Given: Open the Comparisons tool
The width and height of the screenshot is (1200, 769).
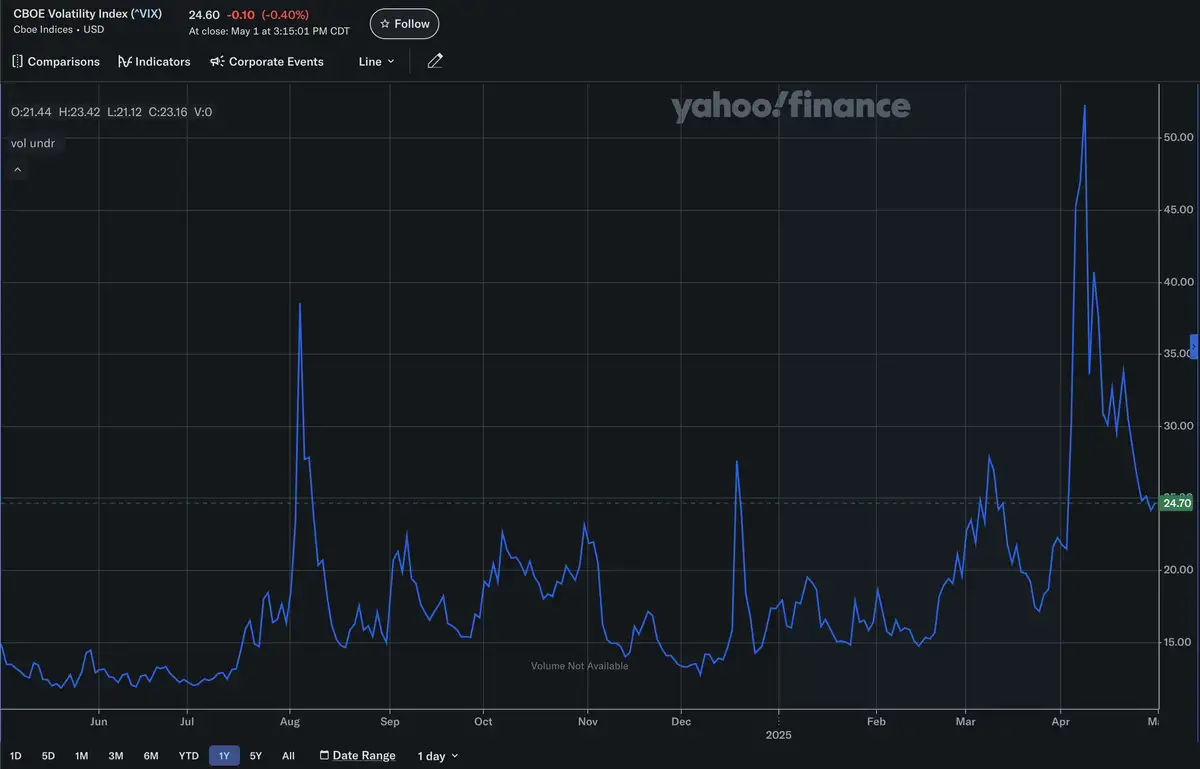Looking at the screenshot, I should click(x=56, y=62).
